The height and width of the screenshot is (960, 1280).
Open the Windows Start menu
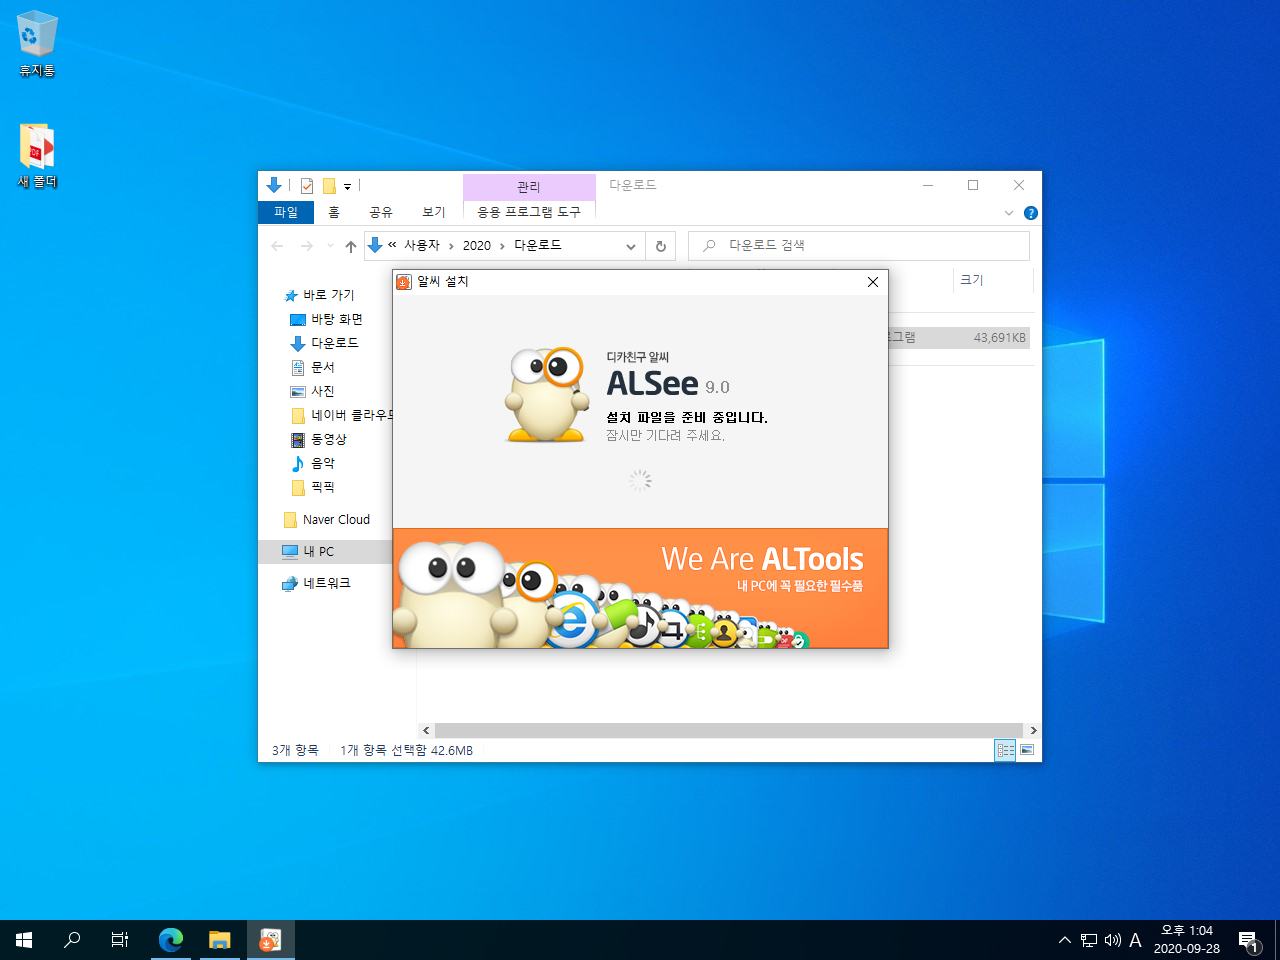tap(24, 940)
